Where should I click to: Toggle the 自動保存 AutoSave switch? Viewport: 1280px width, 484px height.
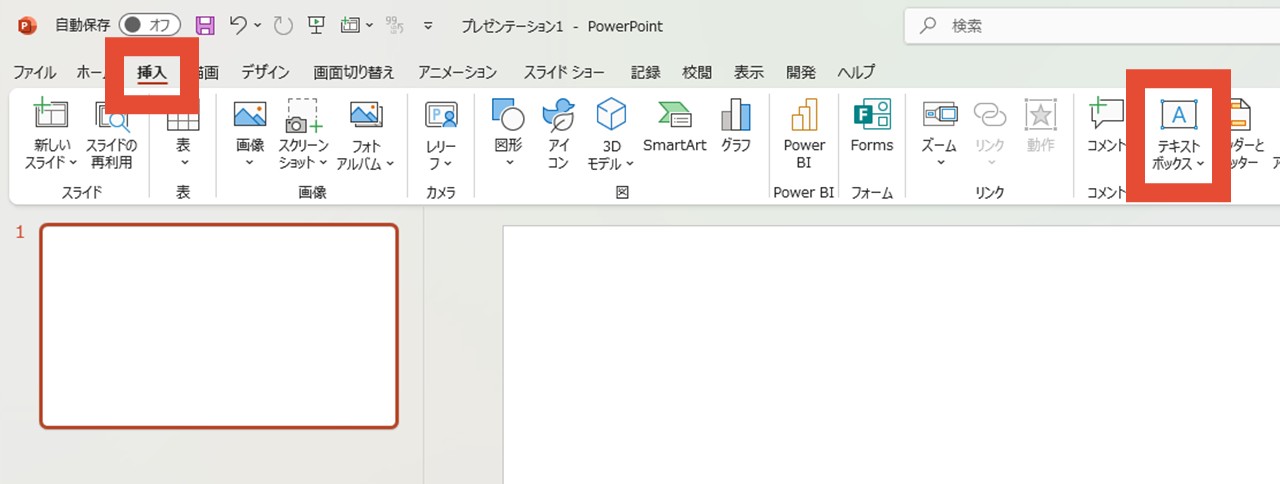(x=149, y=25)
